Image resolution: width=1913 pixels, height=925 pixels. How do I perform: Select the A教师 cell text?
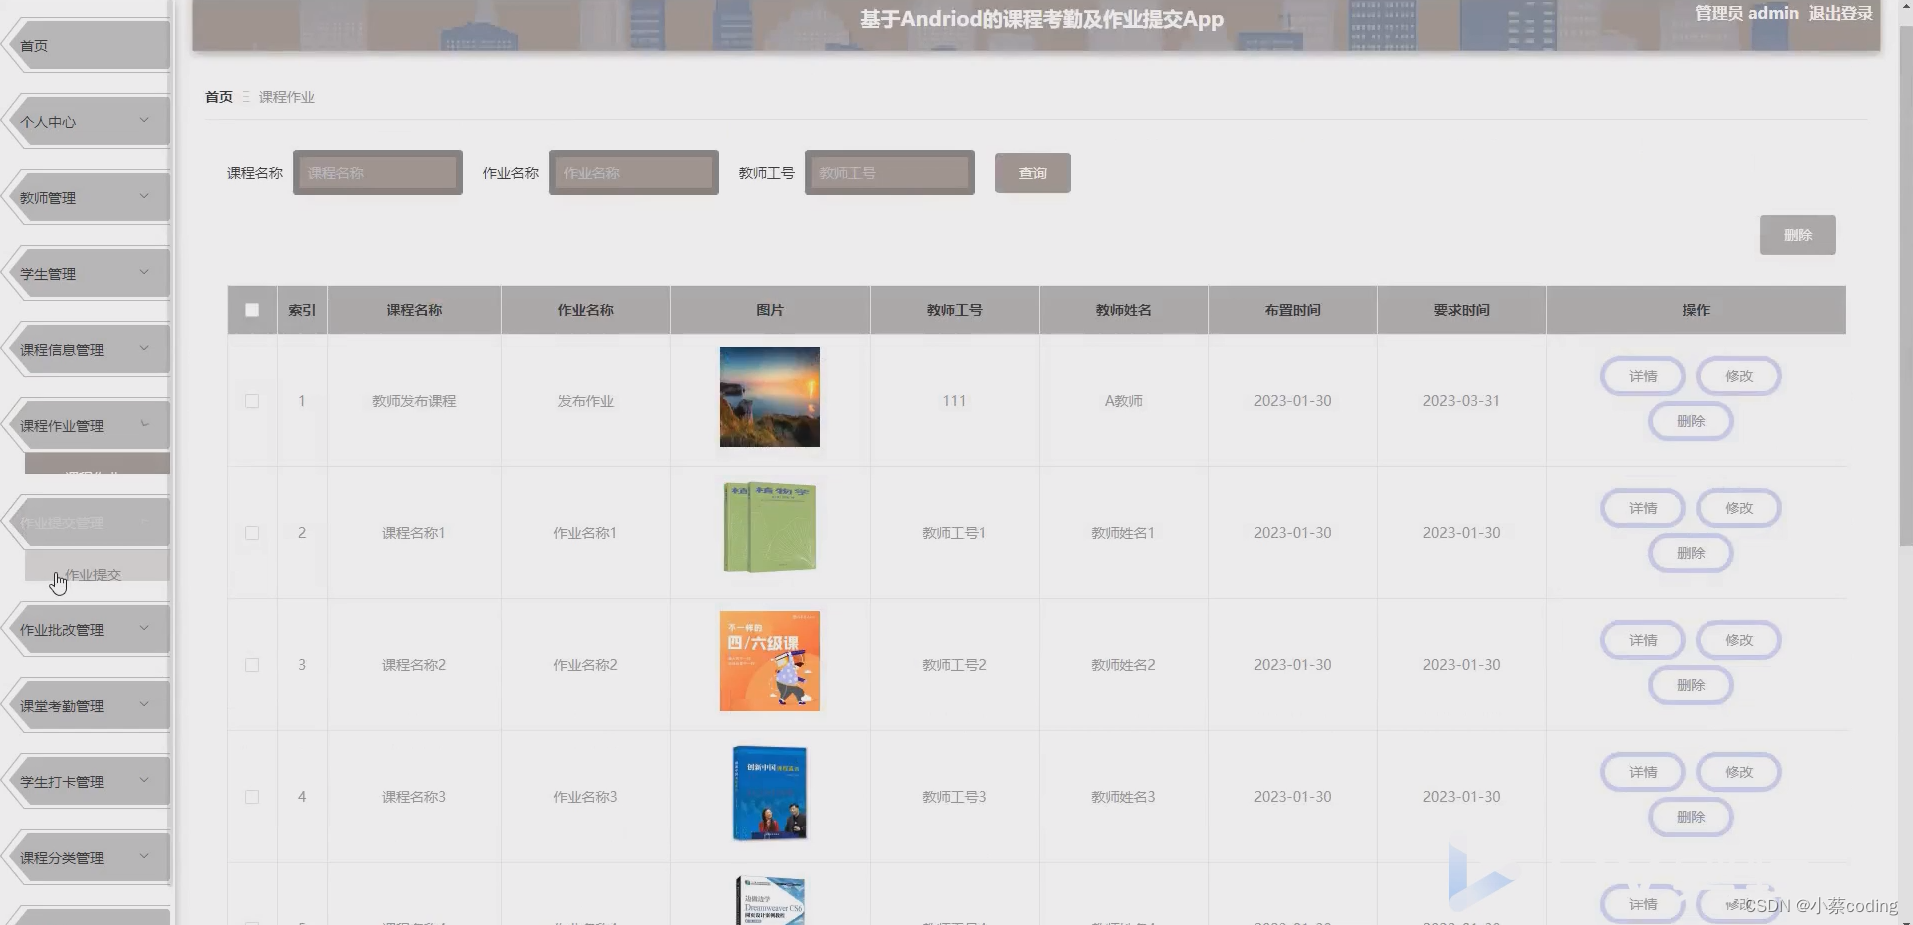(1123, 401)
